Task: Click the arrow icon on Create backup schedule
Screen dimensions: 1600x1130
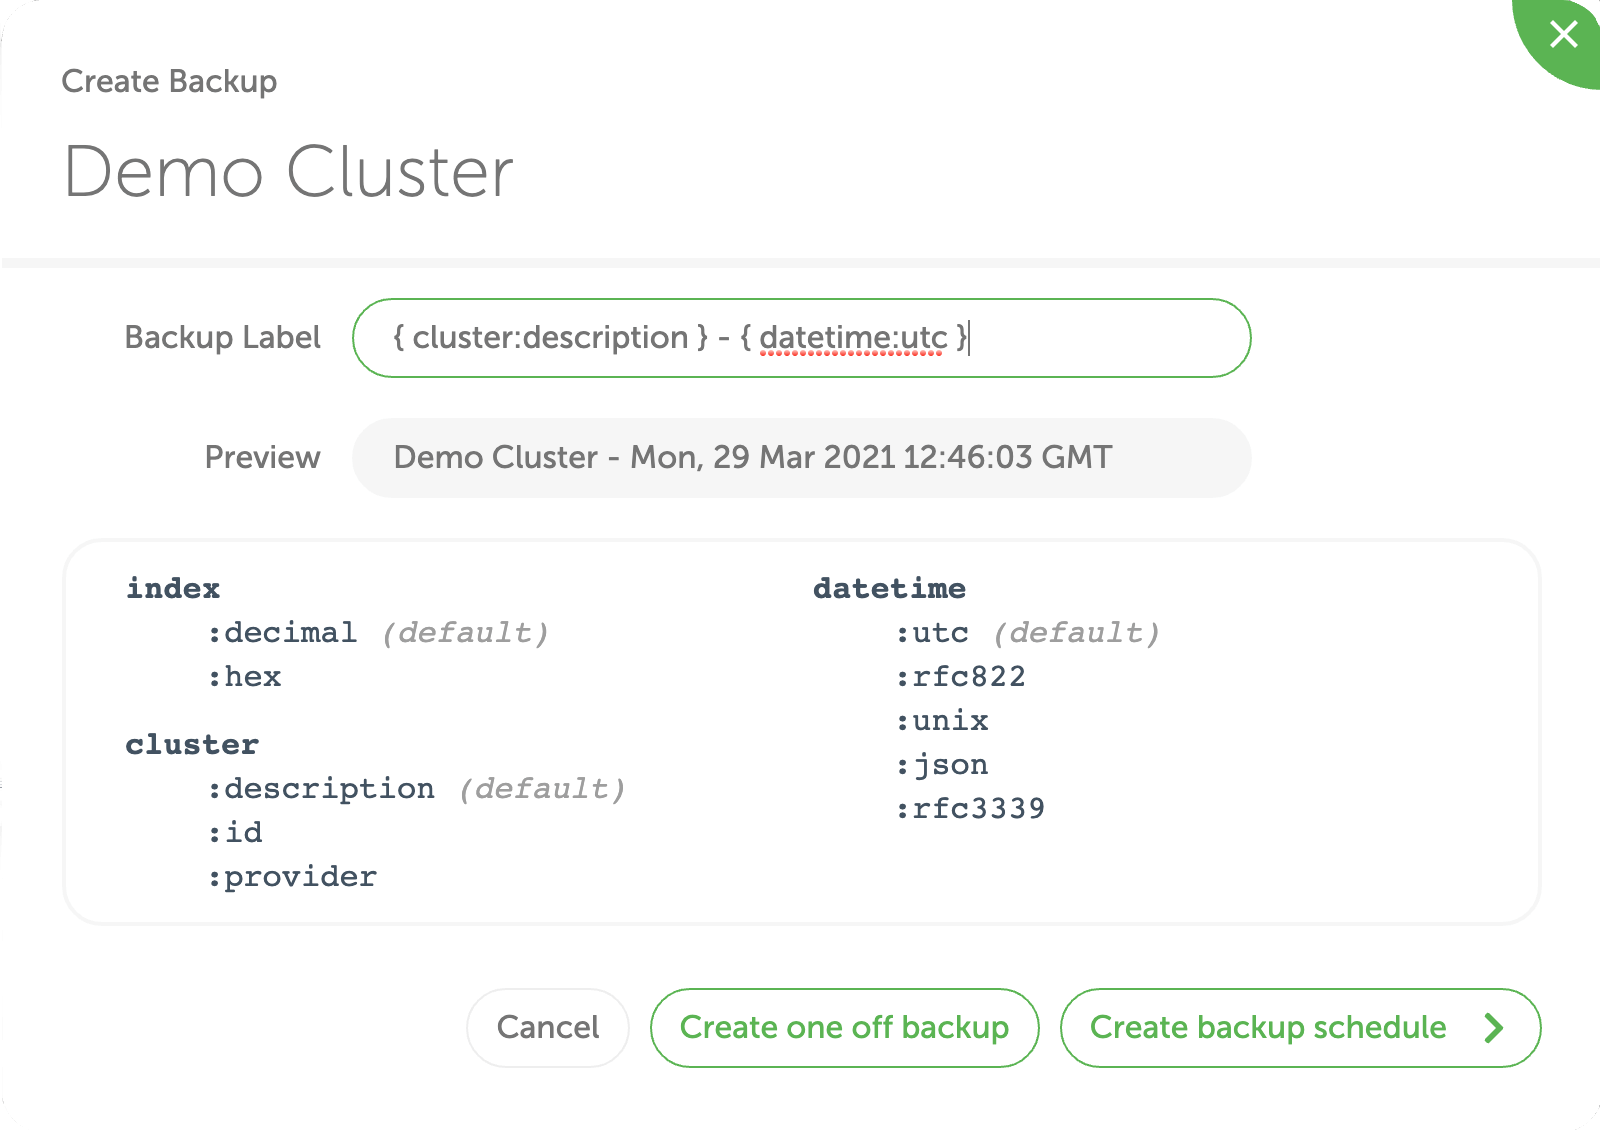Action: pos(1494,1027)
